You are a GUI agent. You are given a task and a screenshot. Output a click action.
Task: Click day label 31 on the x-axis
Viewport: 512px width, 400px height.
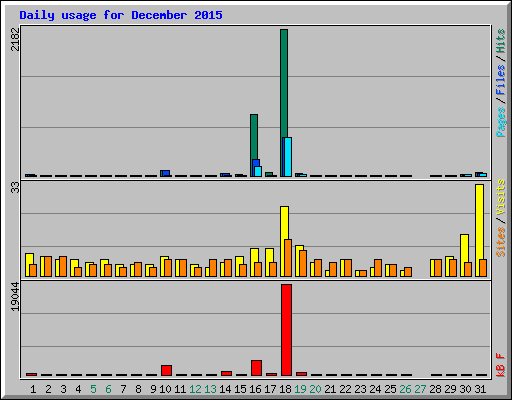pos(480,389)
